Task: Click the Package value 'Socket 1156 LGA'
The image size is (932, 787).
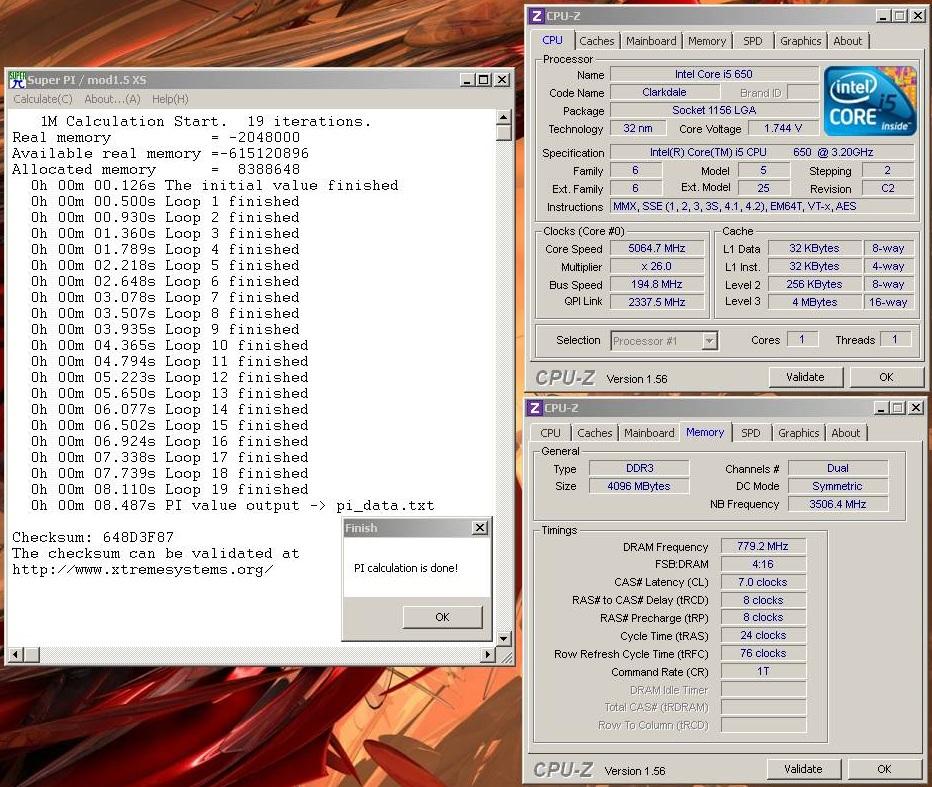Action: [x=714, y=110]
